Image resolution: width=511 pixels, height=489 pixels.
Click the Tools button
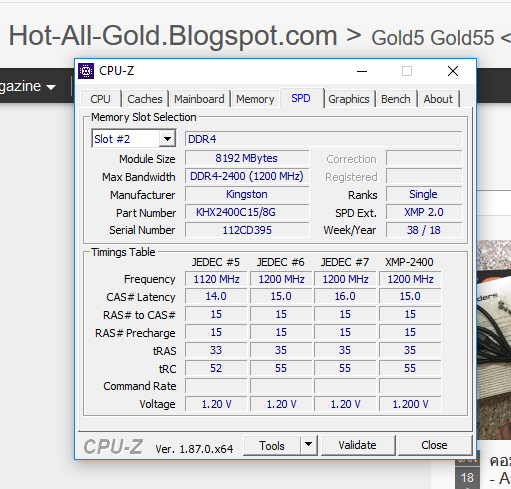click(272, 446)
